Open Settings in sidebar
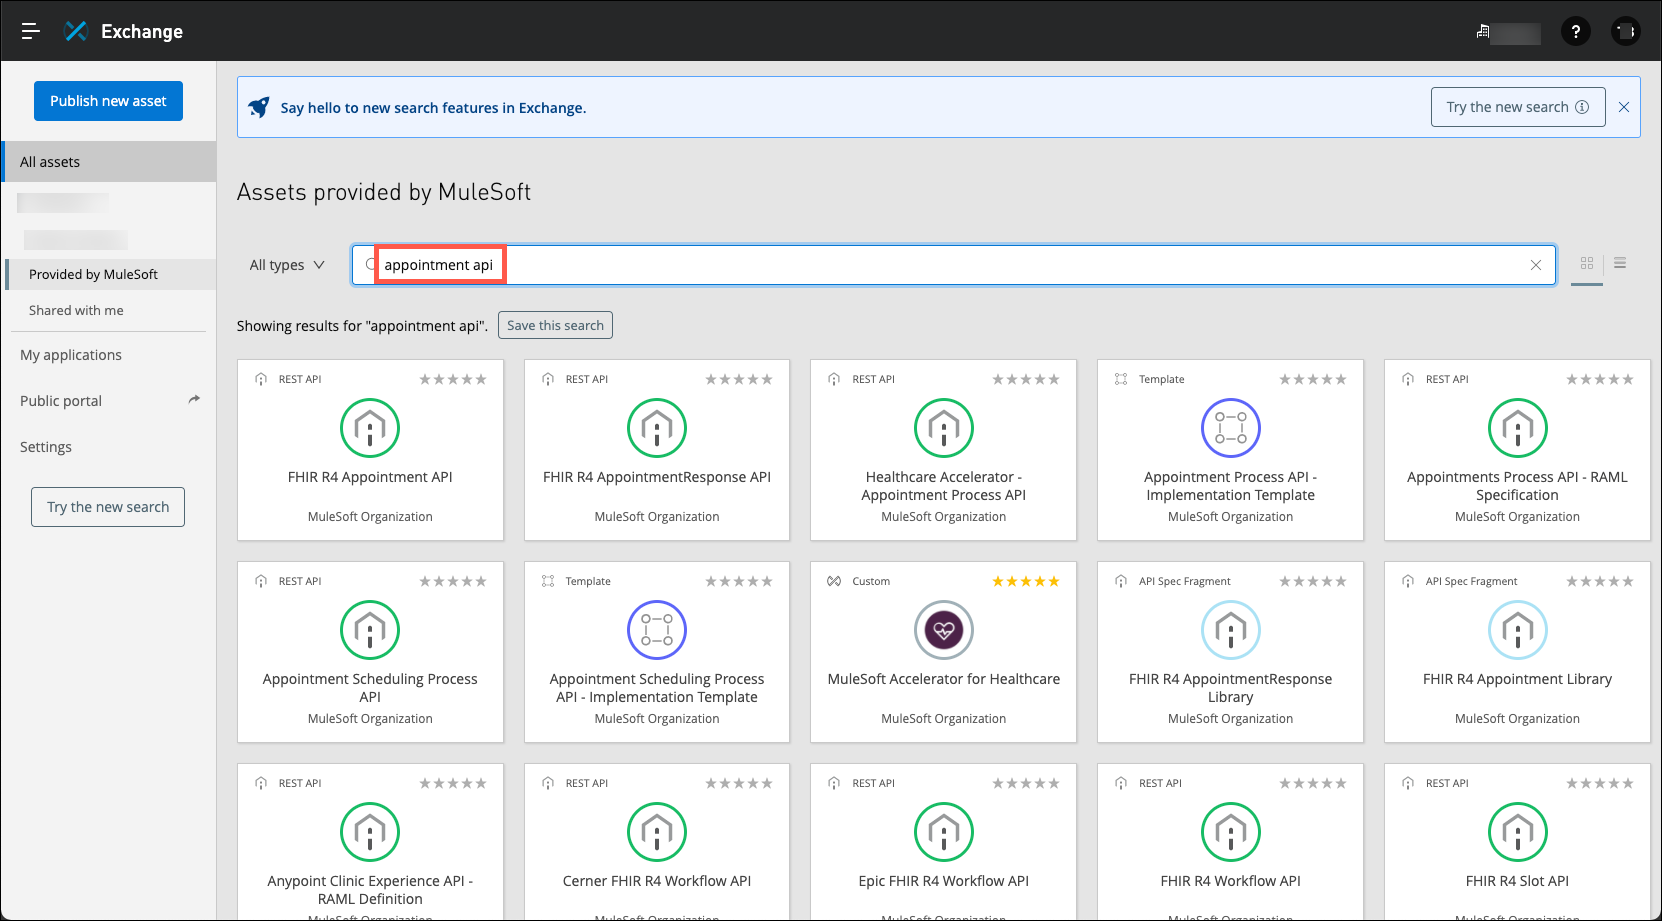Viewport: 1662px width, 921px height. click(46, 447)
